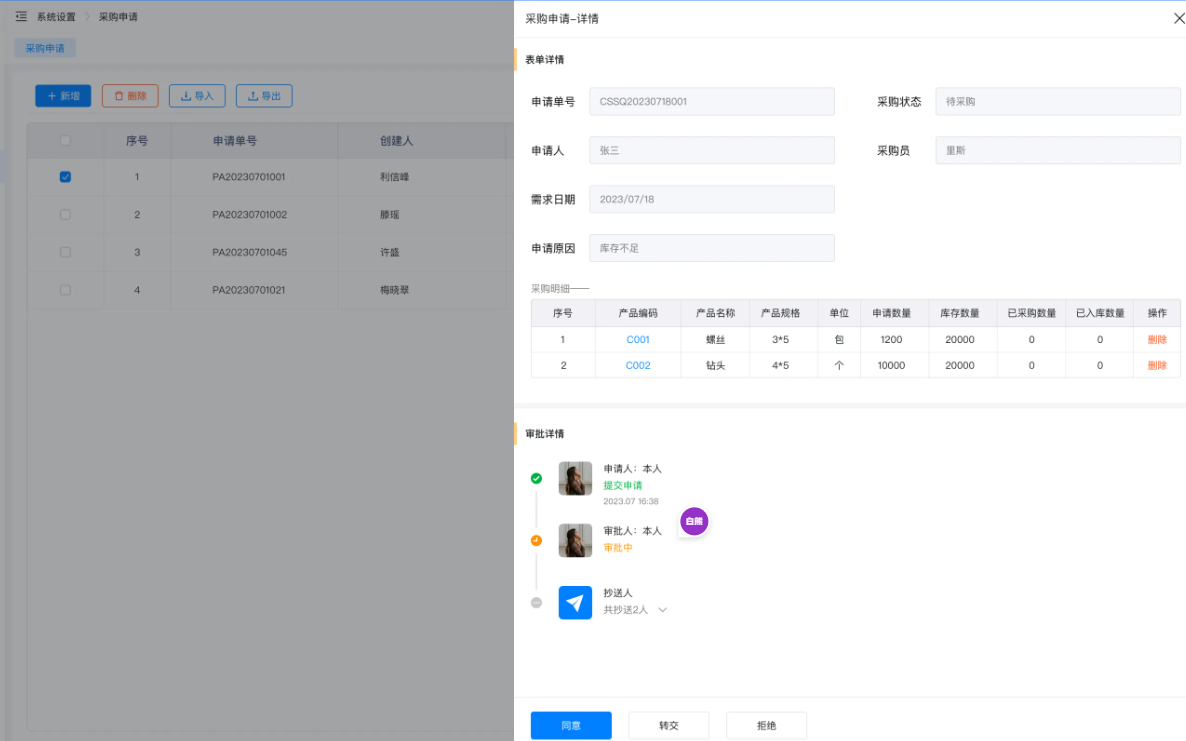Click 采购申请 in the breadcrumb

click(118, 17)
